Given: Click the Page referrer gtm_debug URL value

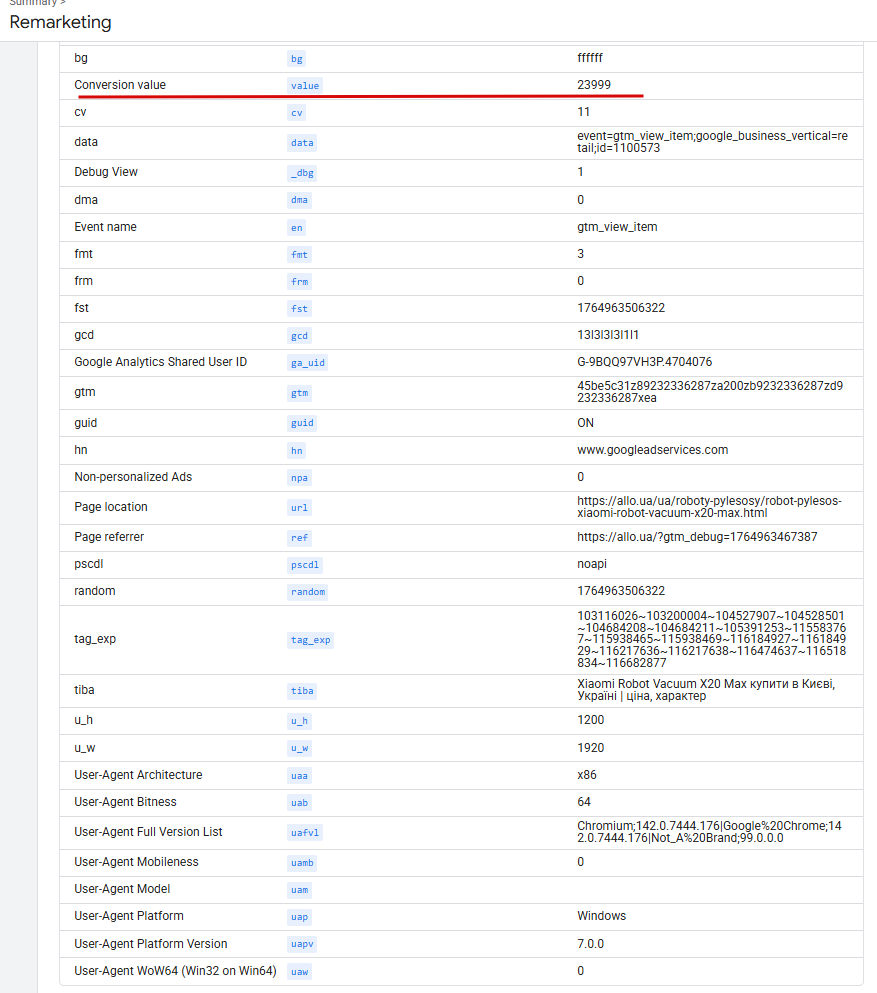Looking at the screenshot, I should point(697,537).
